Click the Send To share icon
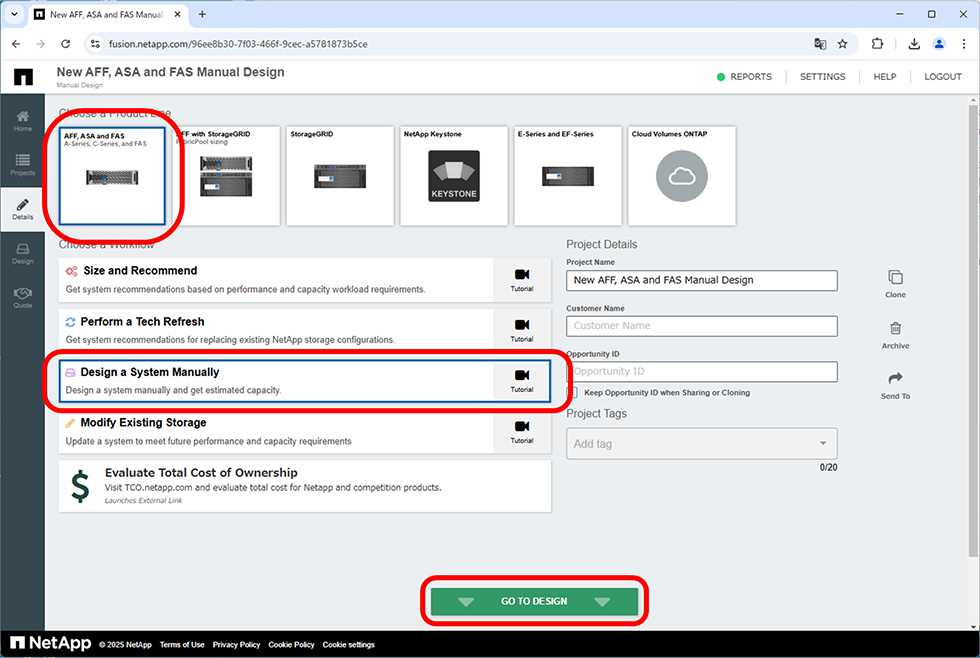 895,386
